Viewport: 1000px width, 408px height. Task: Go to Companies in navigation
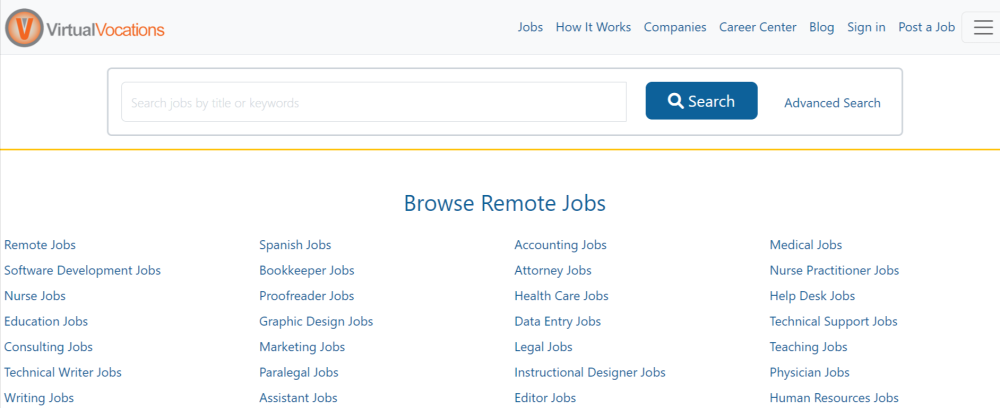click(675, 27)
